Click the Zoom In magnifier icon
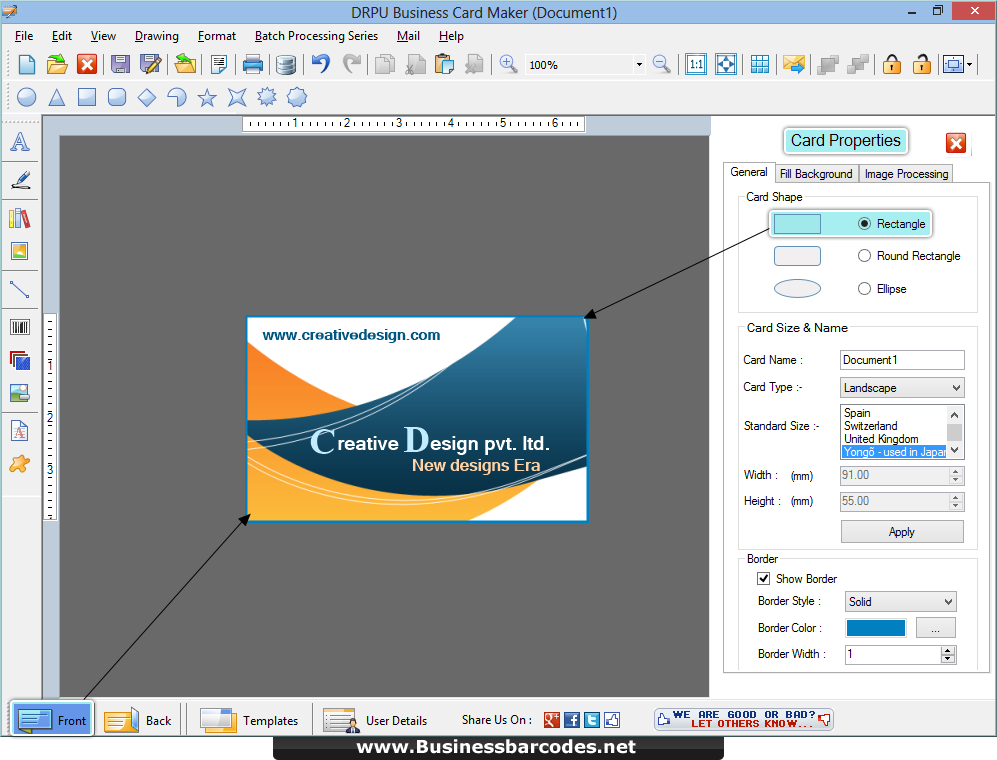Viewport: 997px width, 760px height. (508, 64)
